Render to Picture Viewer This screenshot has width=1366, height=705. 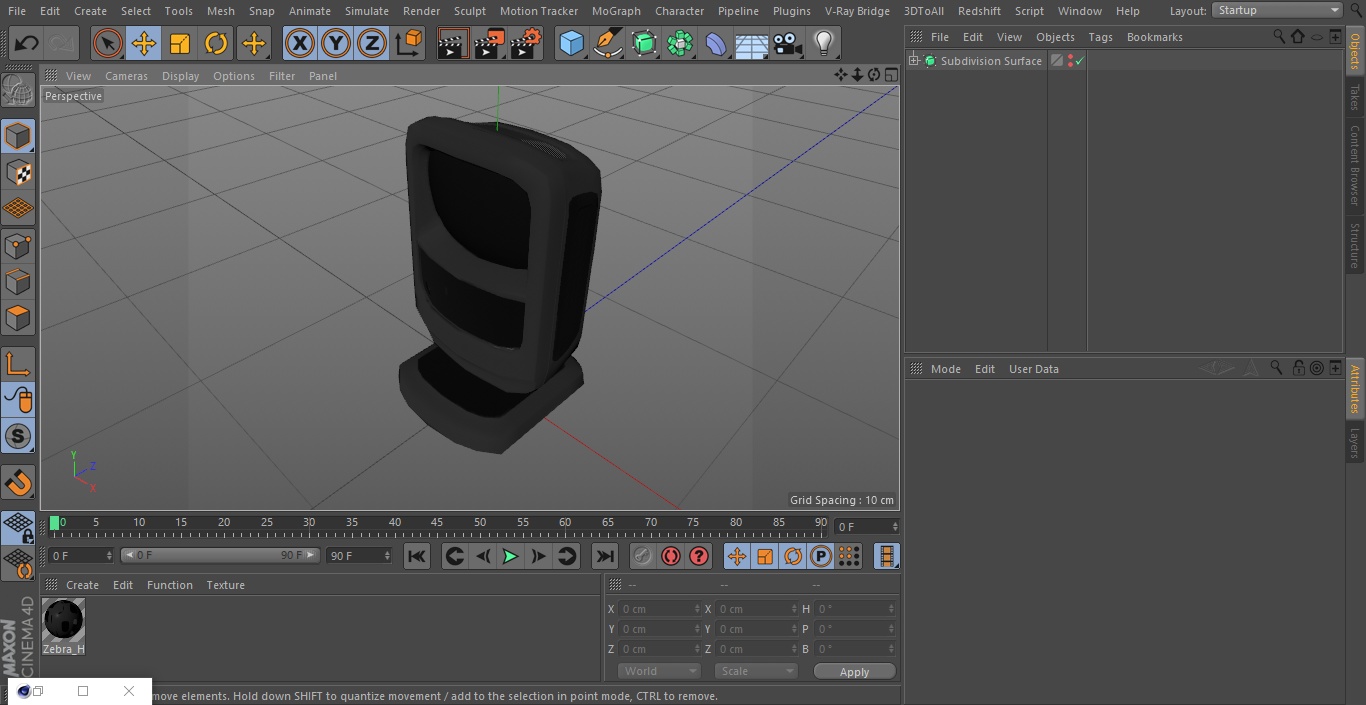[x=489, y=43]
